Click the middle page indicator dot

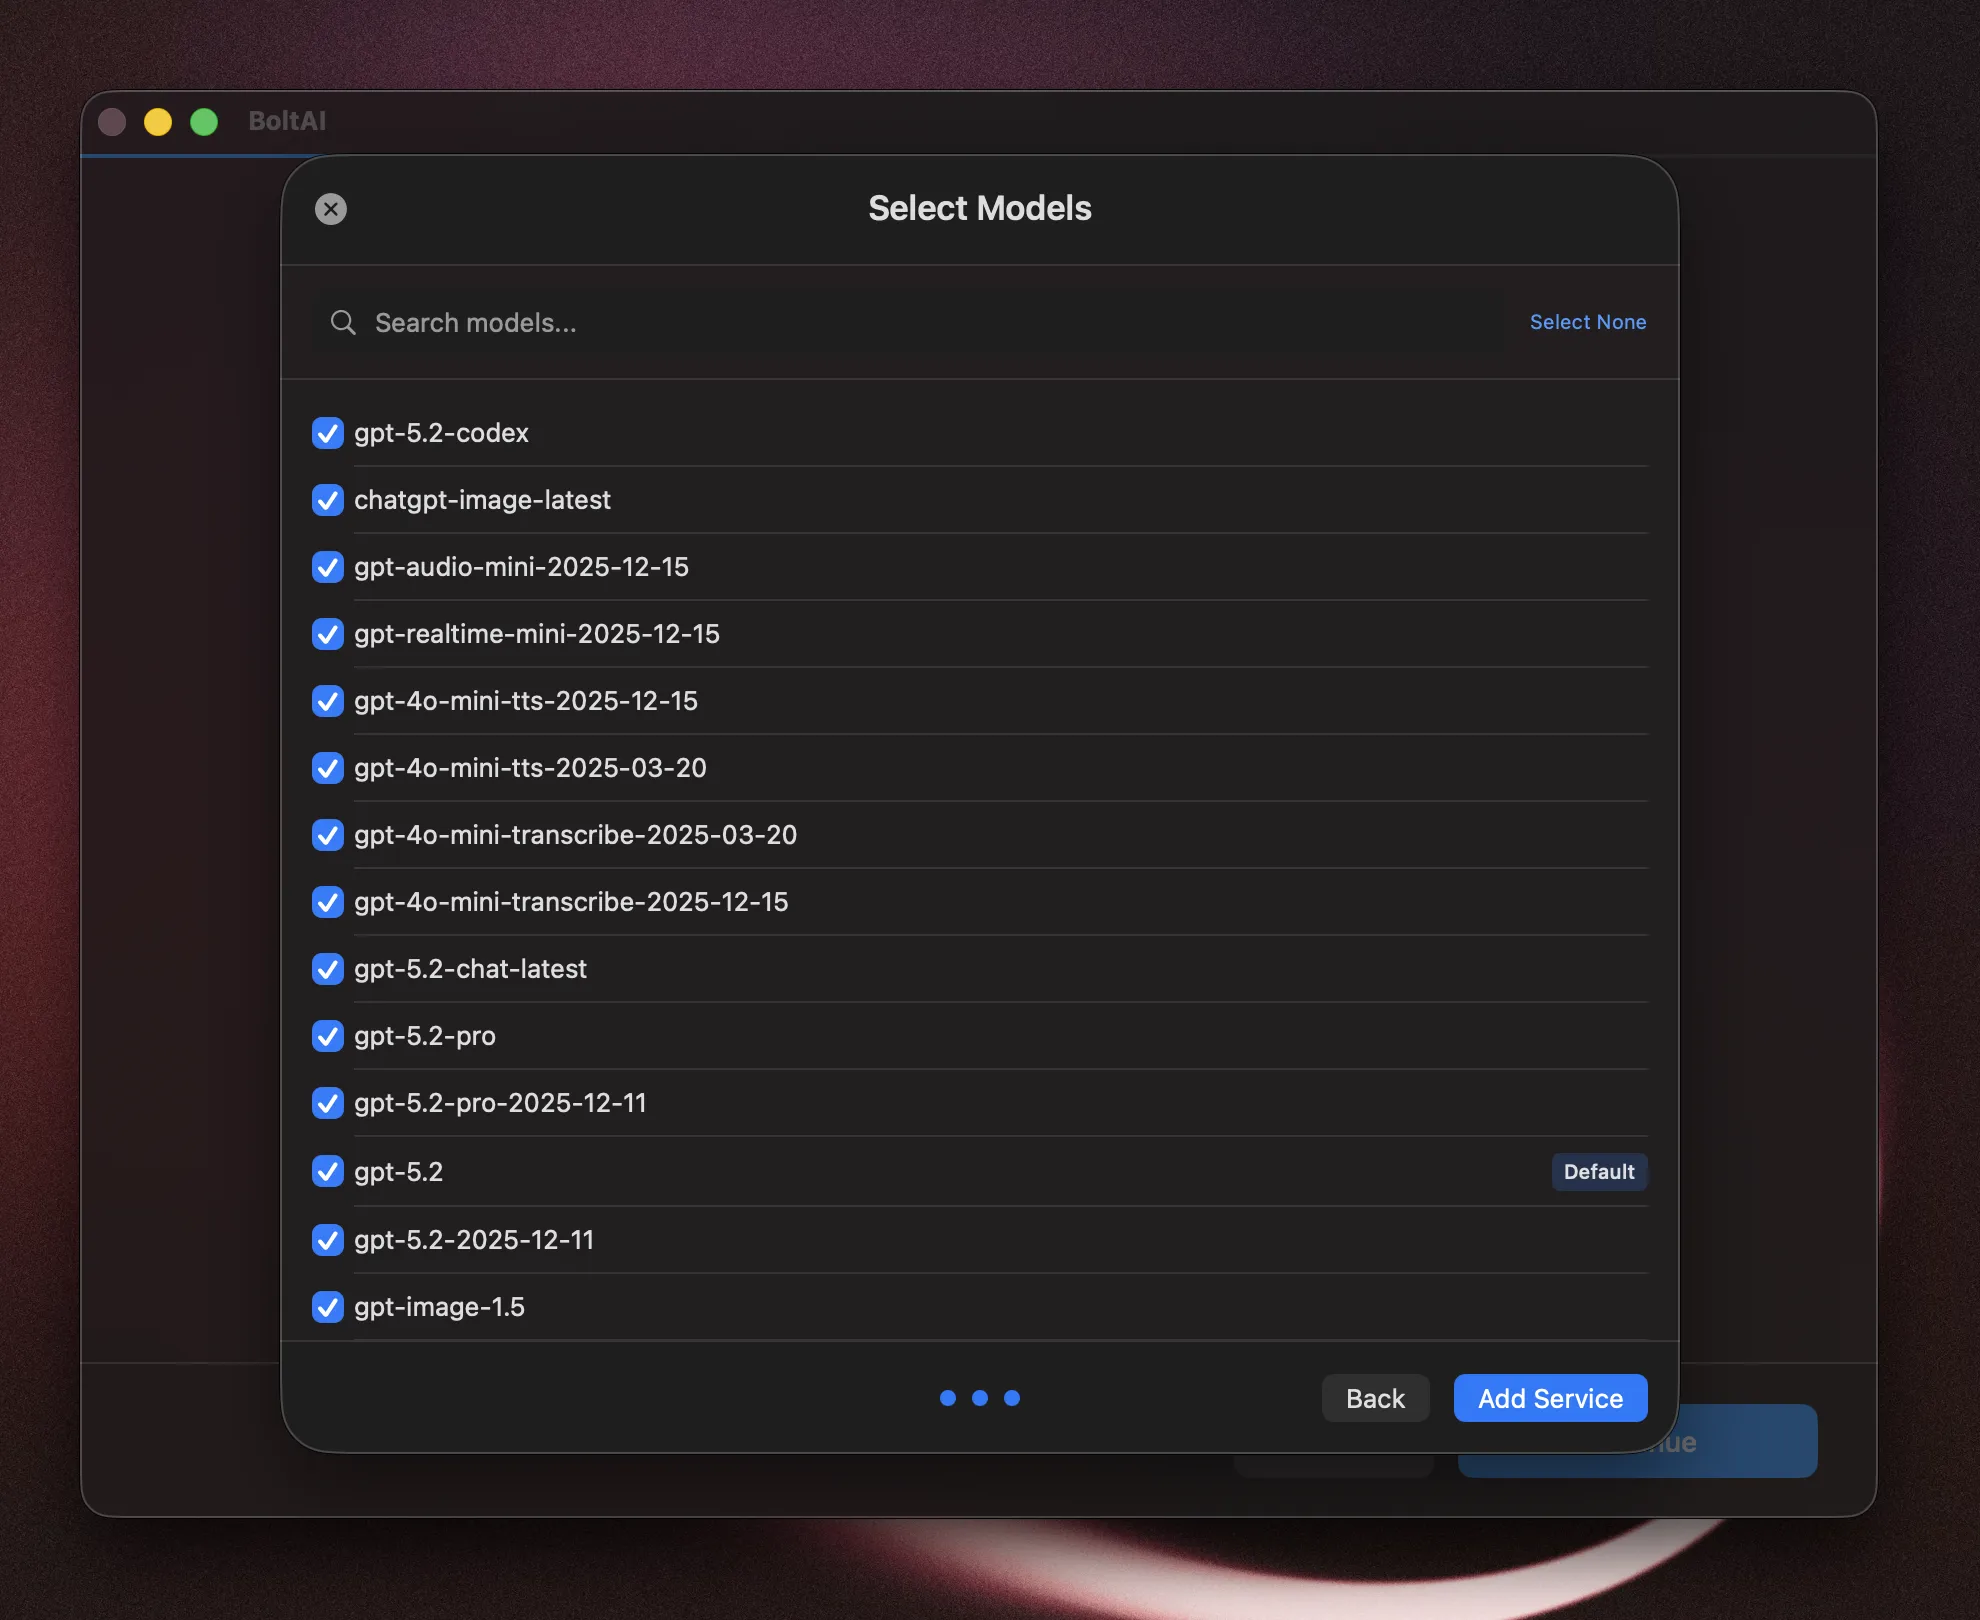coord(980,1398)
